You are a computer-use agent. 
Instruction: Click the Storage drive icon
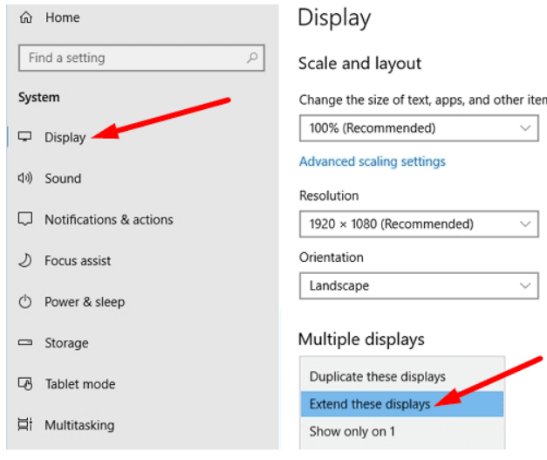pyautogui.click(x=25, y=342)
